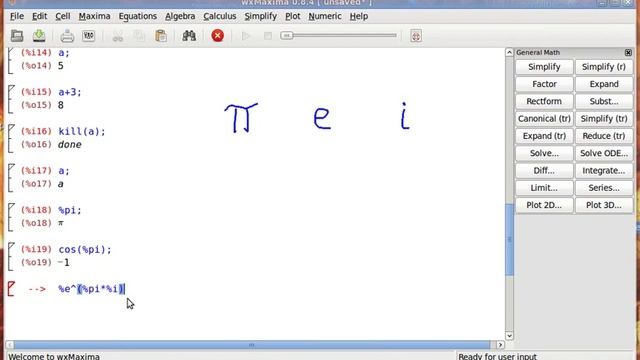Open Find with the binoculars icon
The width and height of the screenshot is (640, 360).
[189, 36]
